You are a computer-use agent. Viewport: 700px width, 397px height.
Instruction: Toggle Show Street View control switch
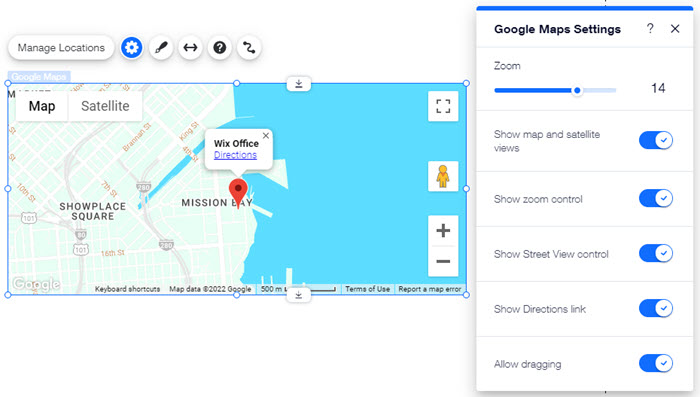[x=656, y=253]
